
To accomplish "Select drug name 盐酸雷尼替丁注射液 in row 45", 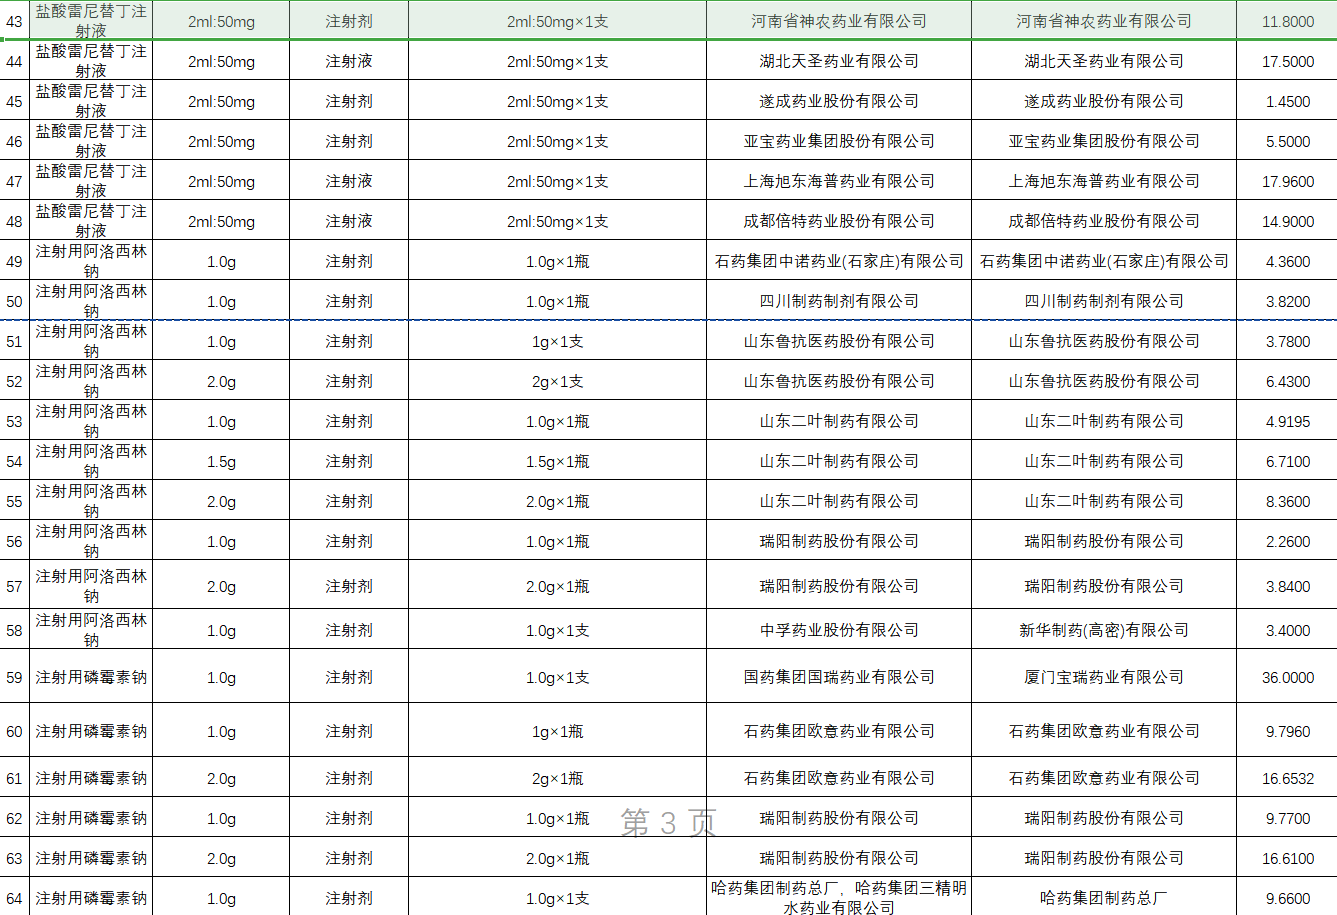I will tap(91, 101).
